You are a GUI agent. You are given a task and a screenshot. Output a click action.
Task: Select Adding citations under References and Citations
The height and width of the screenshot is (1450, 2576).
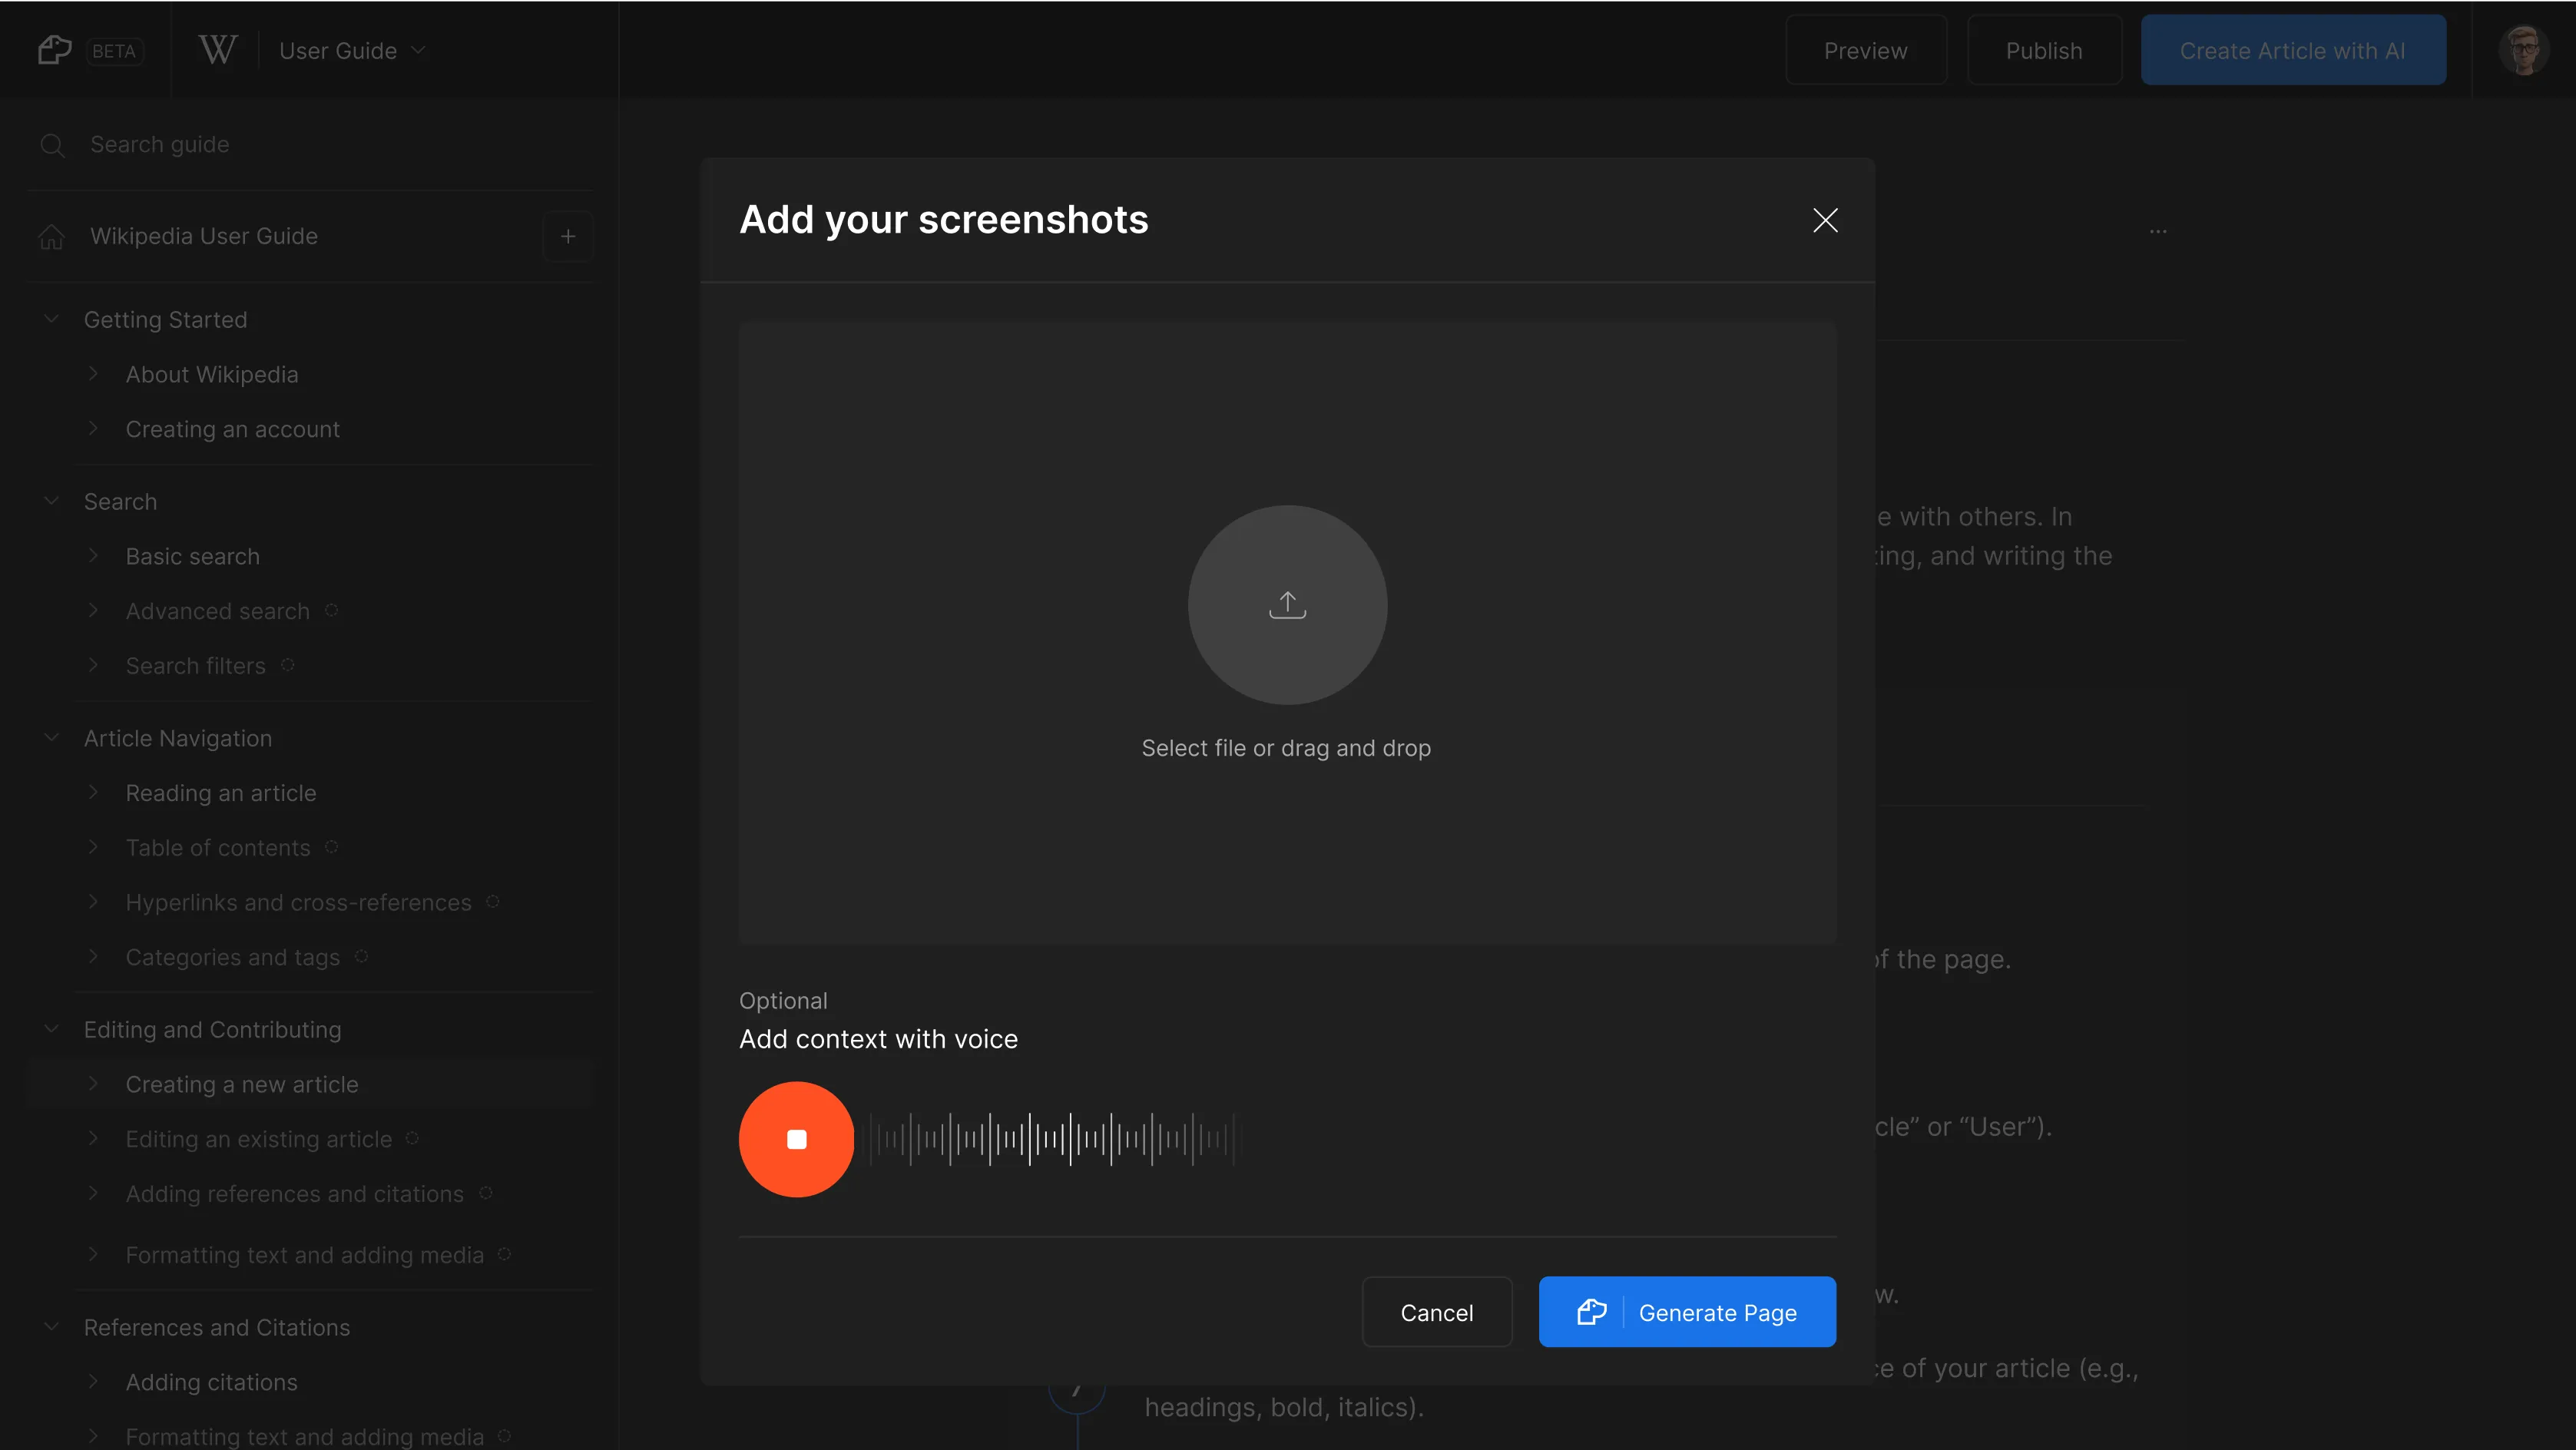tap(211, 1382)
